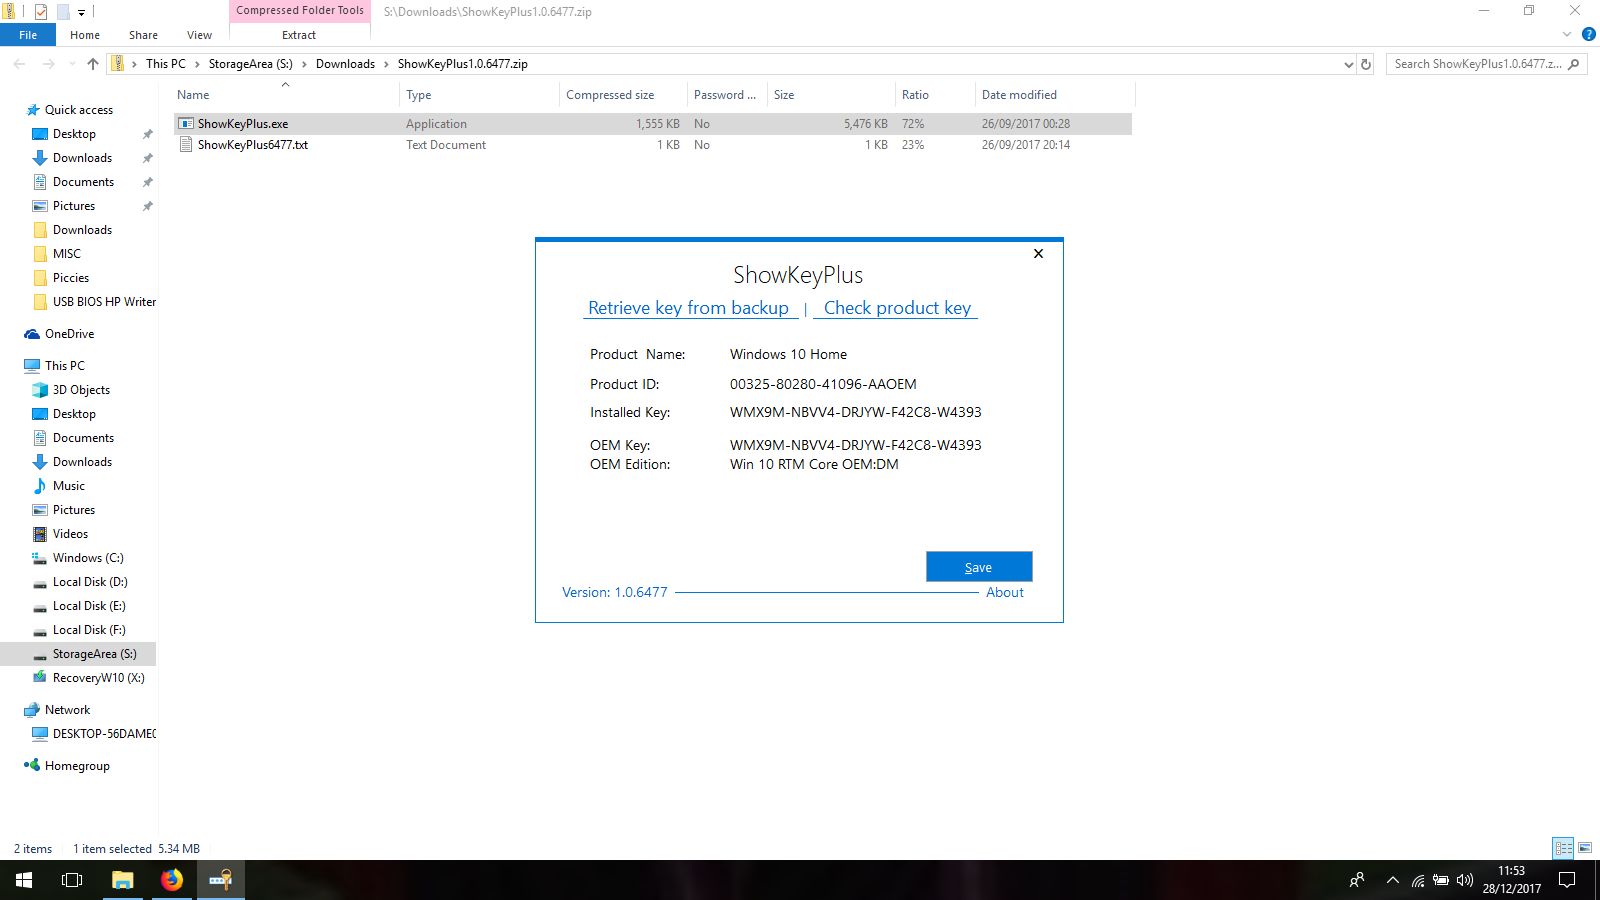Screen dimensions: 1600x900
Task: Open Windows (C:) drive
Action: [x=88, y=558]
